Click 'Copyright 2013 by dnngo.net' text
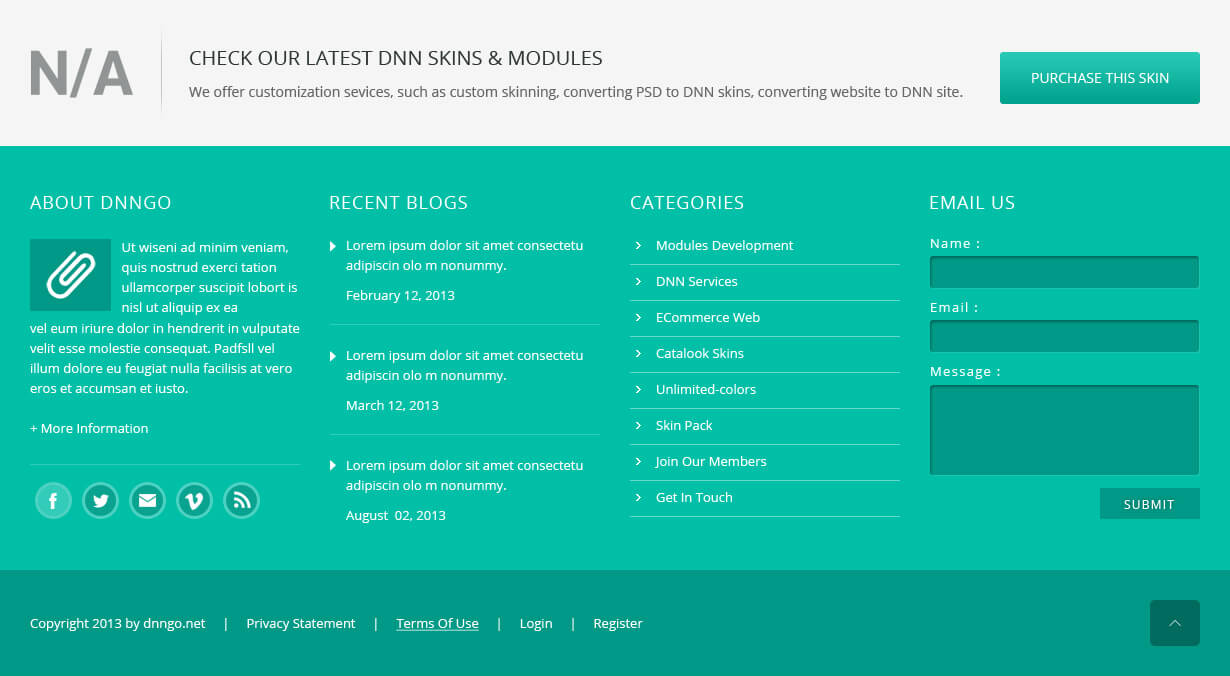The image size is (1230, 676). click(118, 623)
